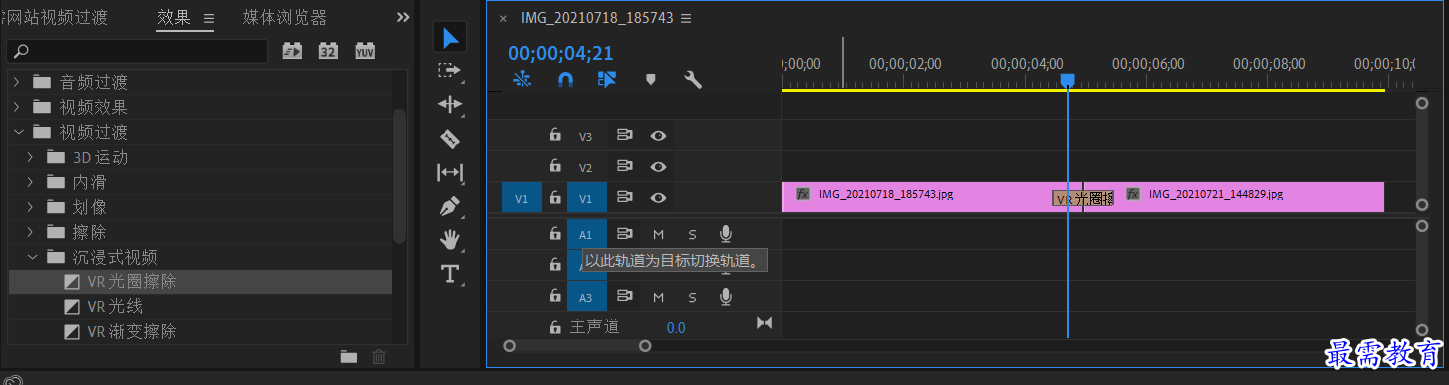Mute track A3 with M button
Viewport: 1449px width, 385px height.
point(658,297)
